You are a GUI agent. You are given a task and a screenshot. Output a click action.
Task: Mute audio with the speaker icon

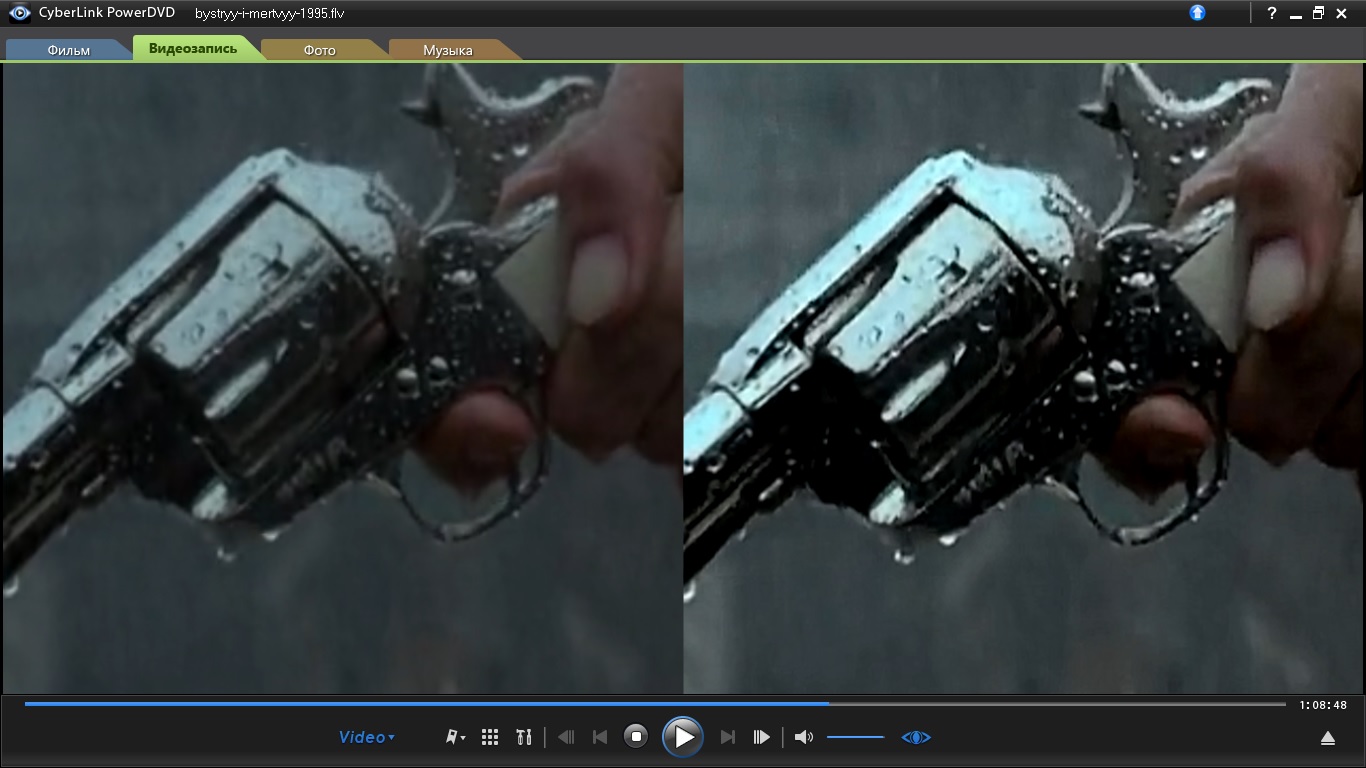(803, 737)
